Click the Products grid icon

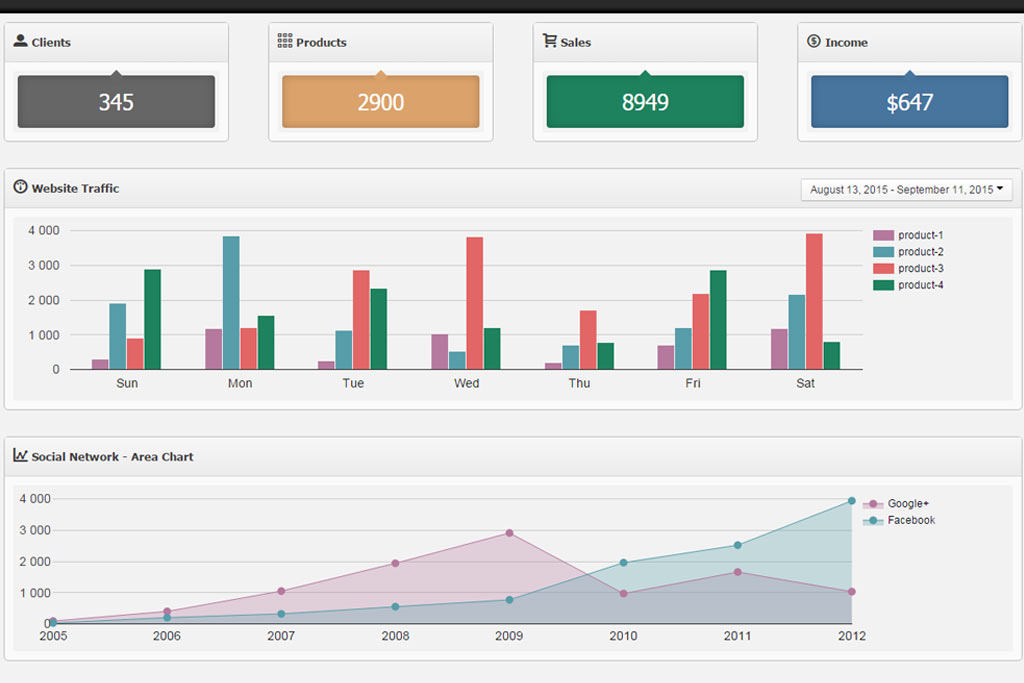(x=283, y=42)
